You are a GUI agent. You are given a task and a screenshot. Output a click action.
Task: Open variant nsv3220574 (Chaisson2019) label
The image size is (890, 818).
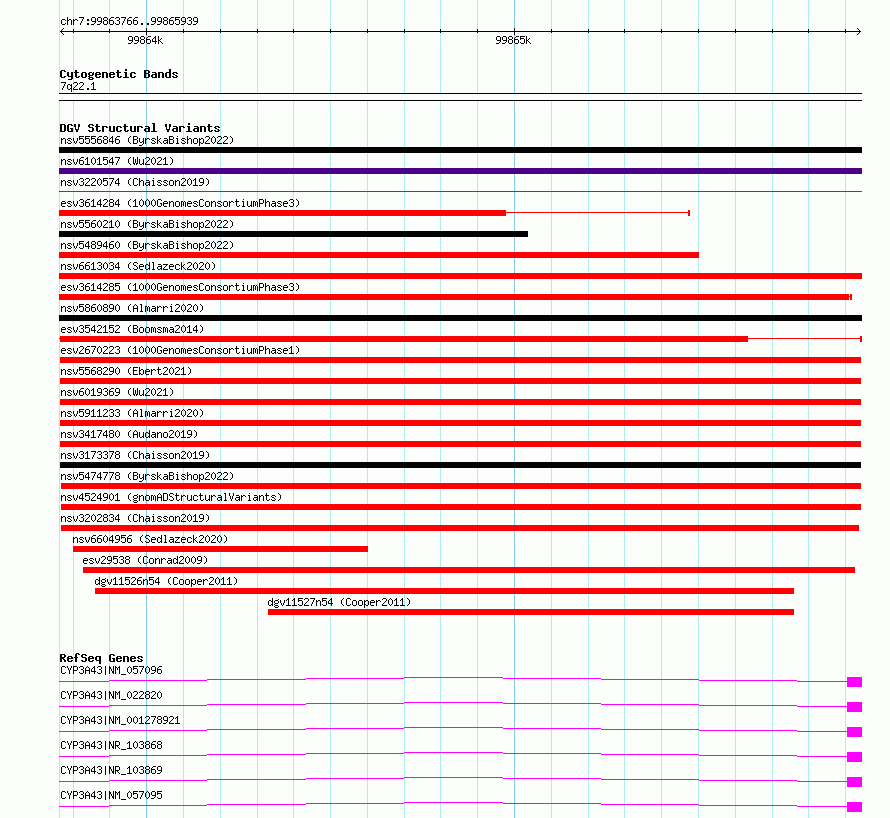pos(135,182)
